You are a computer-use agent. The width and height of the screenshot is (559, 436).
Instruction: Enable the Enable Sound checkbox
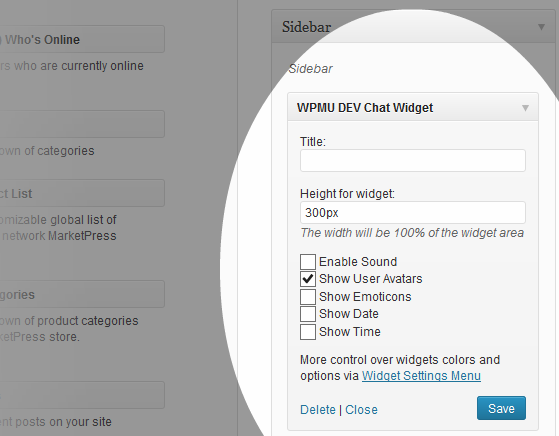pyautogui.click(x=308, y=262)
